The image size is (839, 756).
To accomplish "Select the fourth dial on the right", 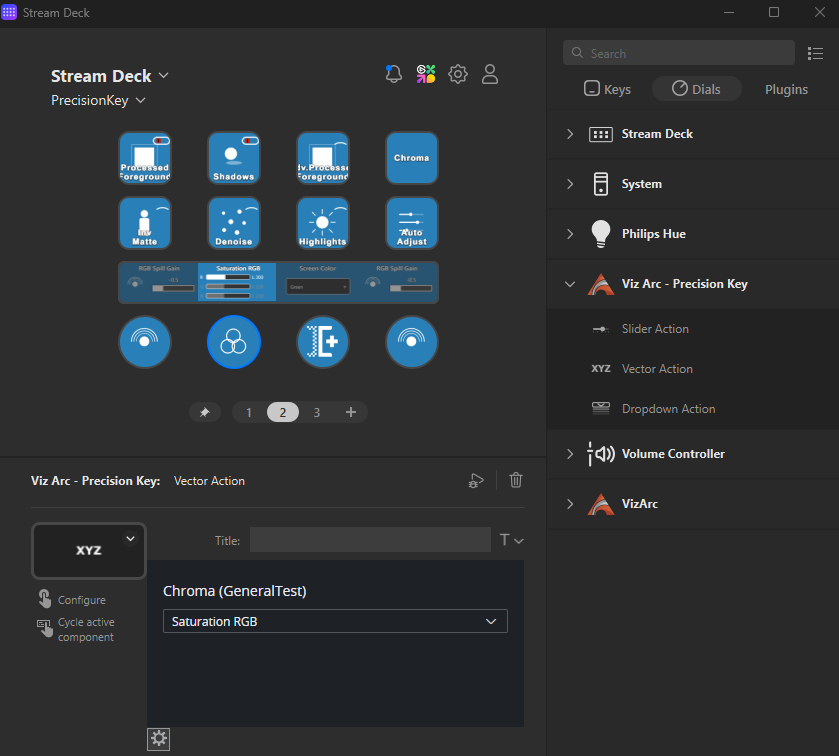I will (411, 342).
